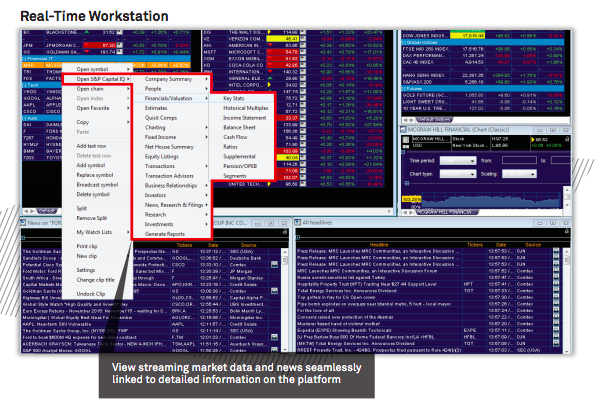Click the 'Headline' column header in All headlines
The width and height of the screenshot is (600, 418).
coord(379,245)
